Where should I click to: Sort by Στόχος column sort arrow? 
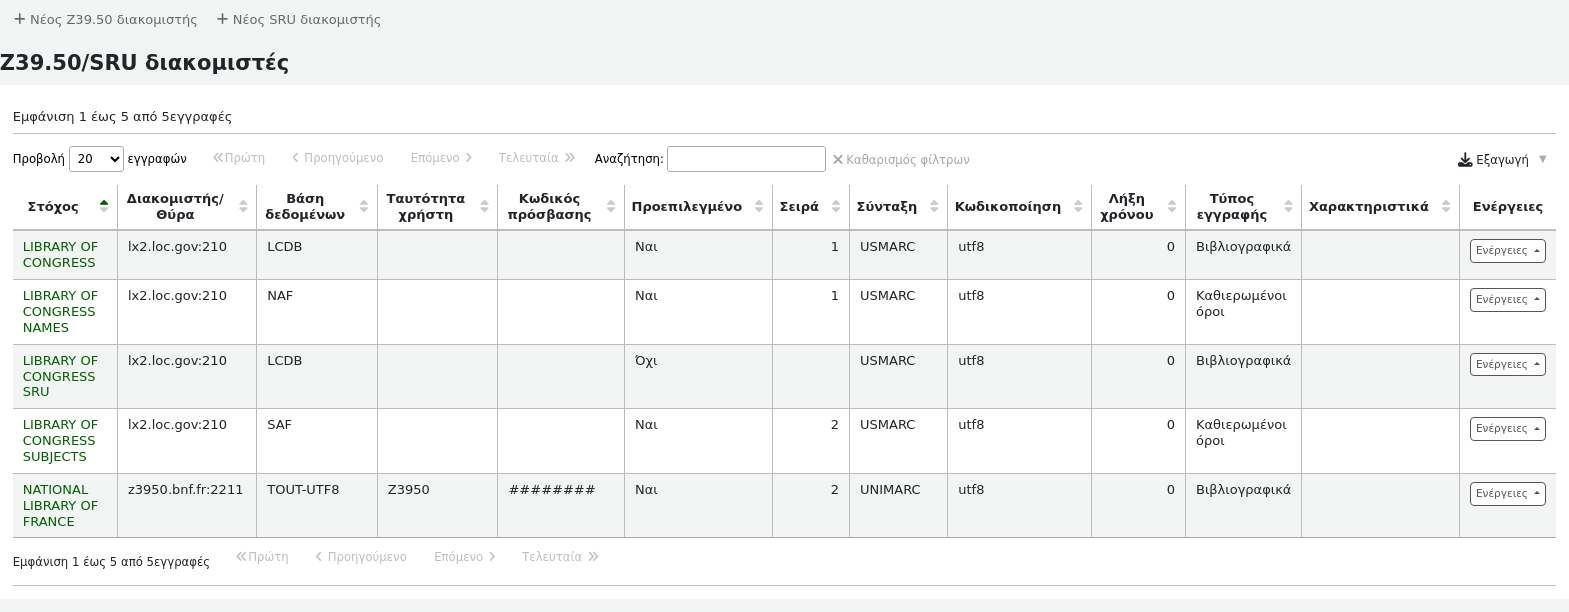click(x=104, y=206)
